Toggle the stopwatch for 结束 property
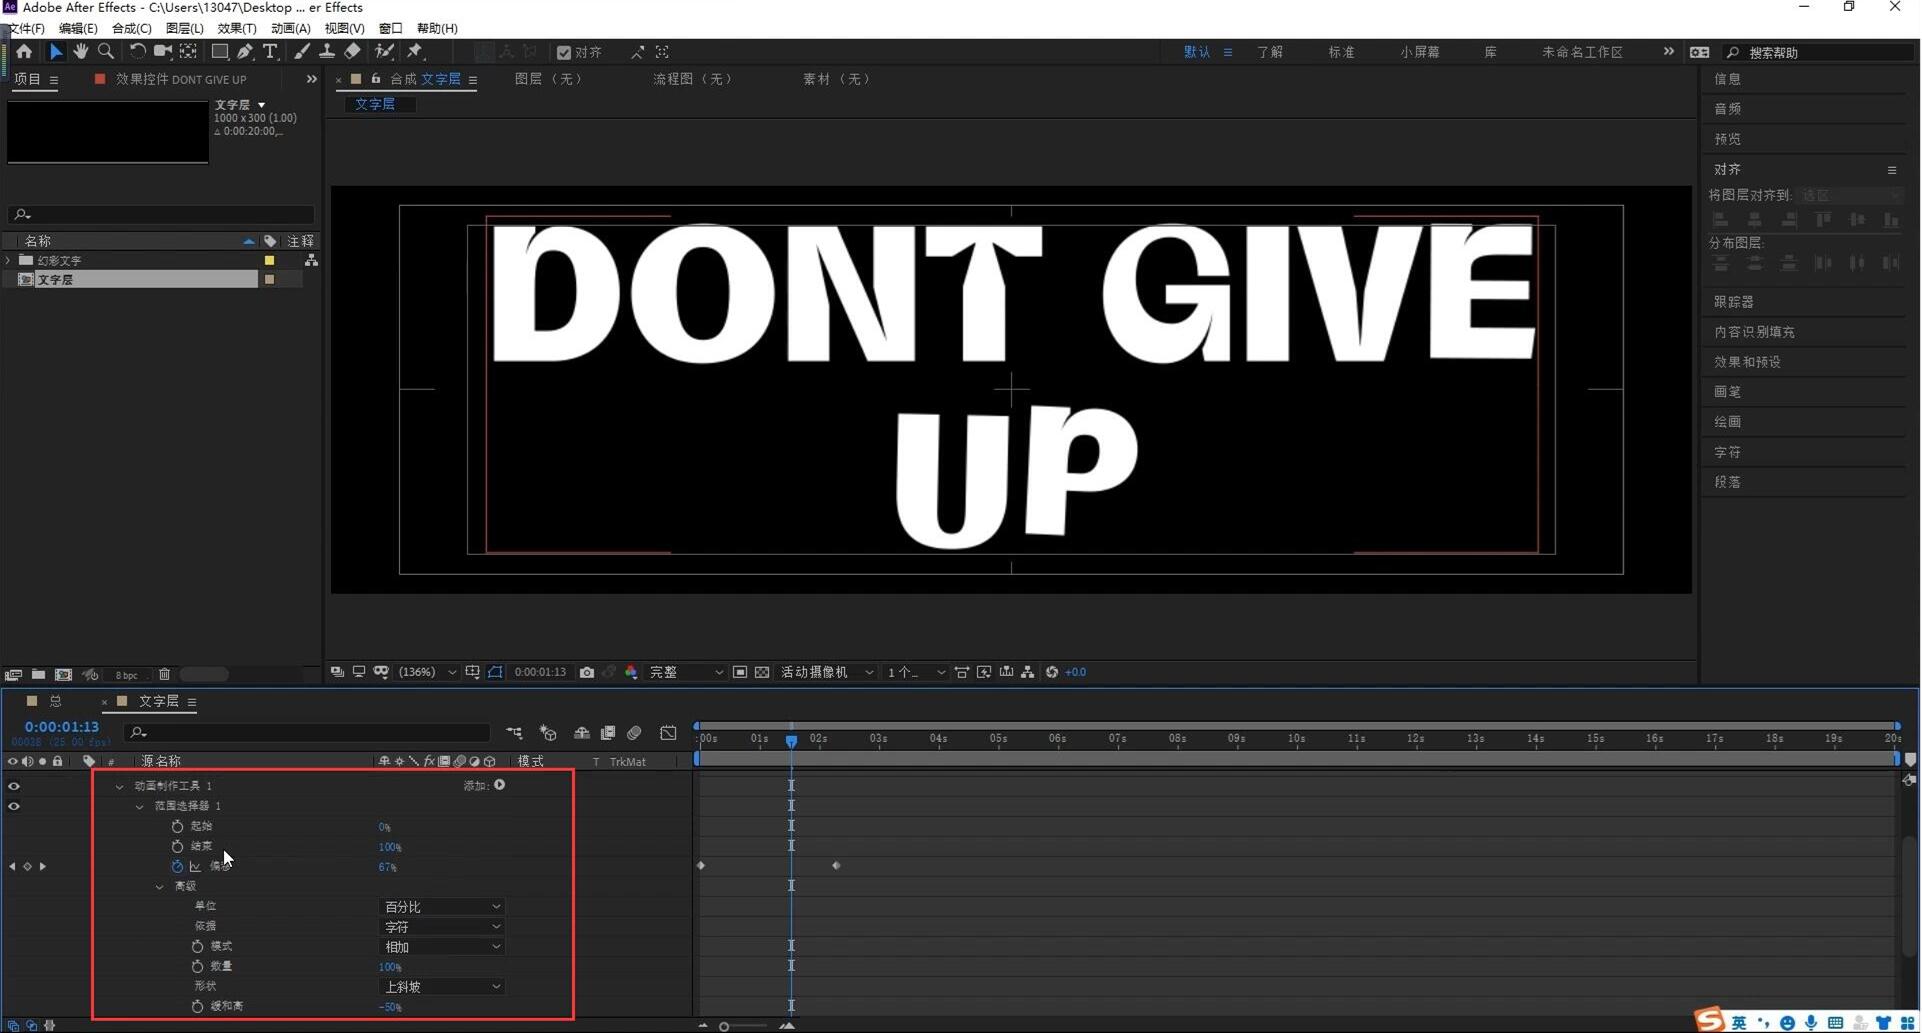The width and height of the screenshot is (1922, 1033). coord(177,847)
